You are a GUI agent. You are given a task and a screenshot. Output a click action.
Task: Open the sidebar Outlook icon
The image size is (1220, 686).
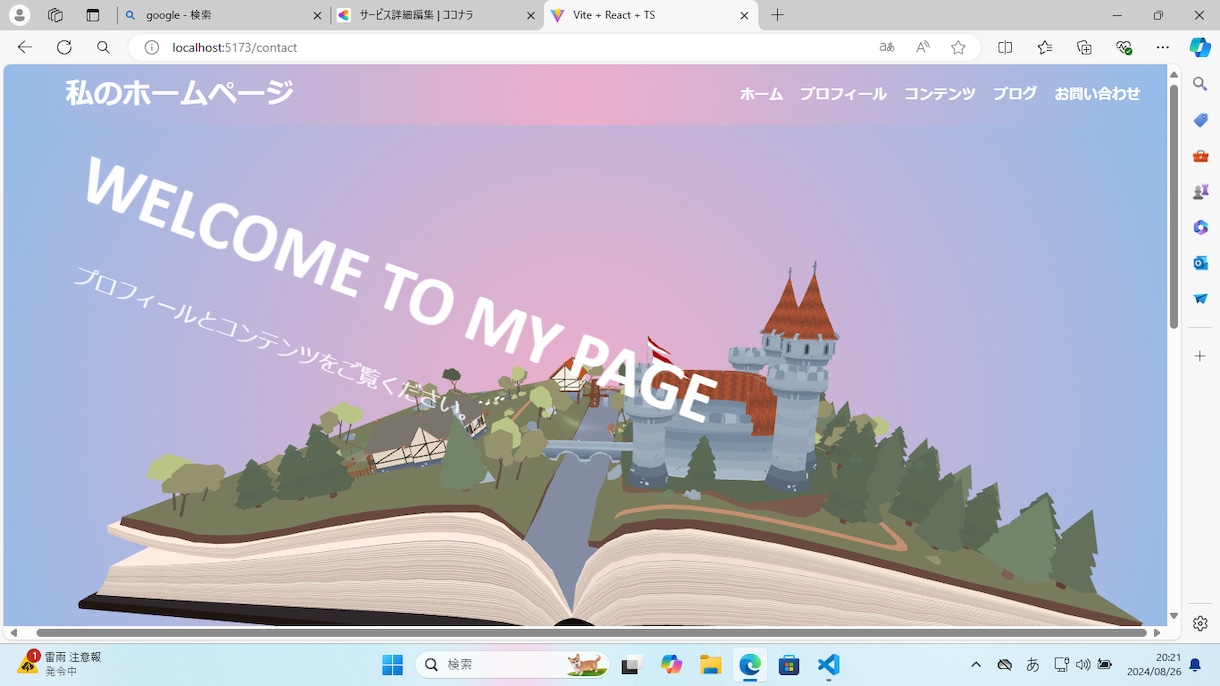pos(1200,263)
